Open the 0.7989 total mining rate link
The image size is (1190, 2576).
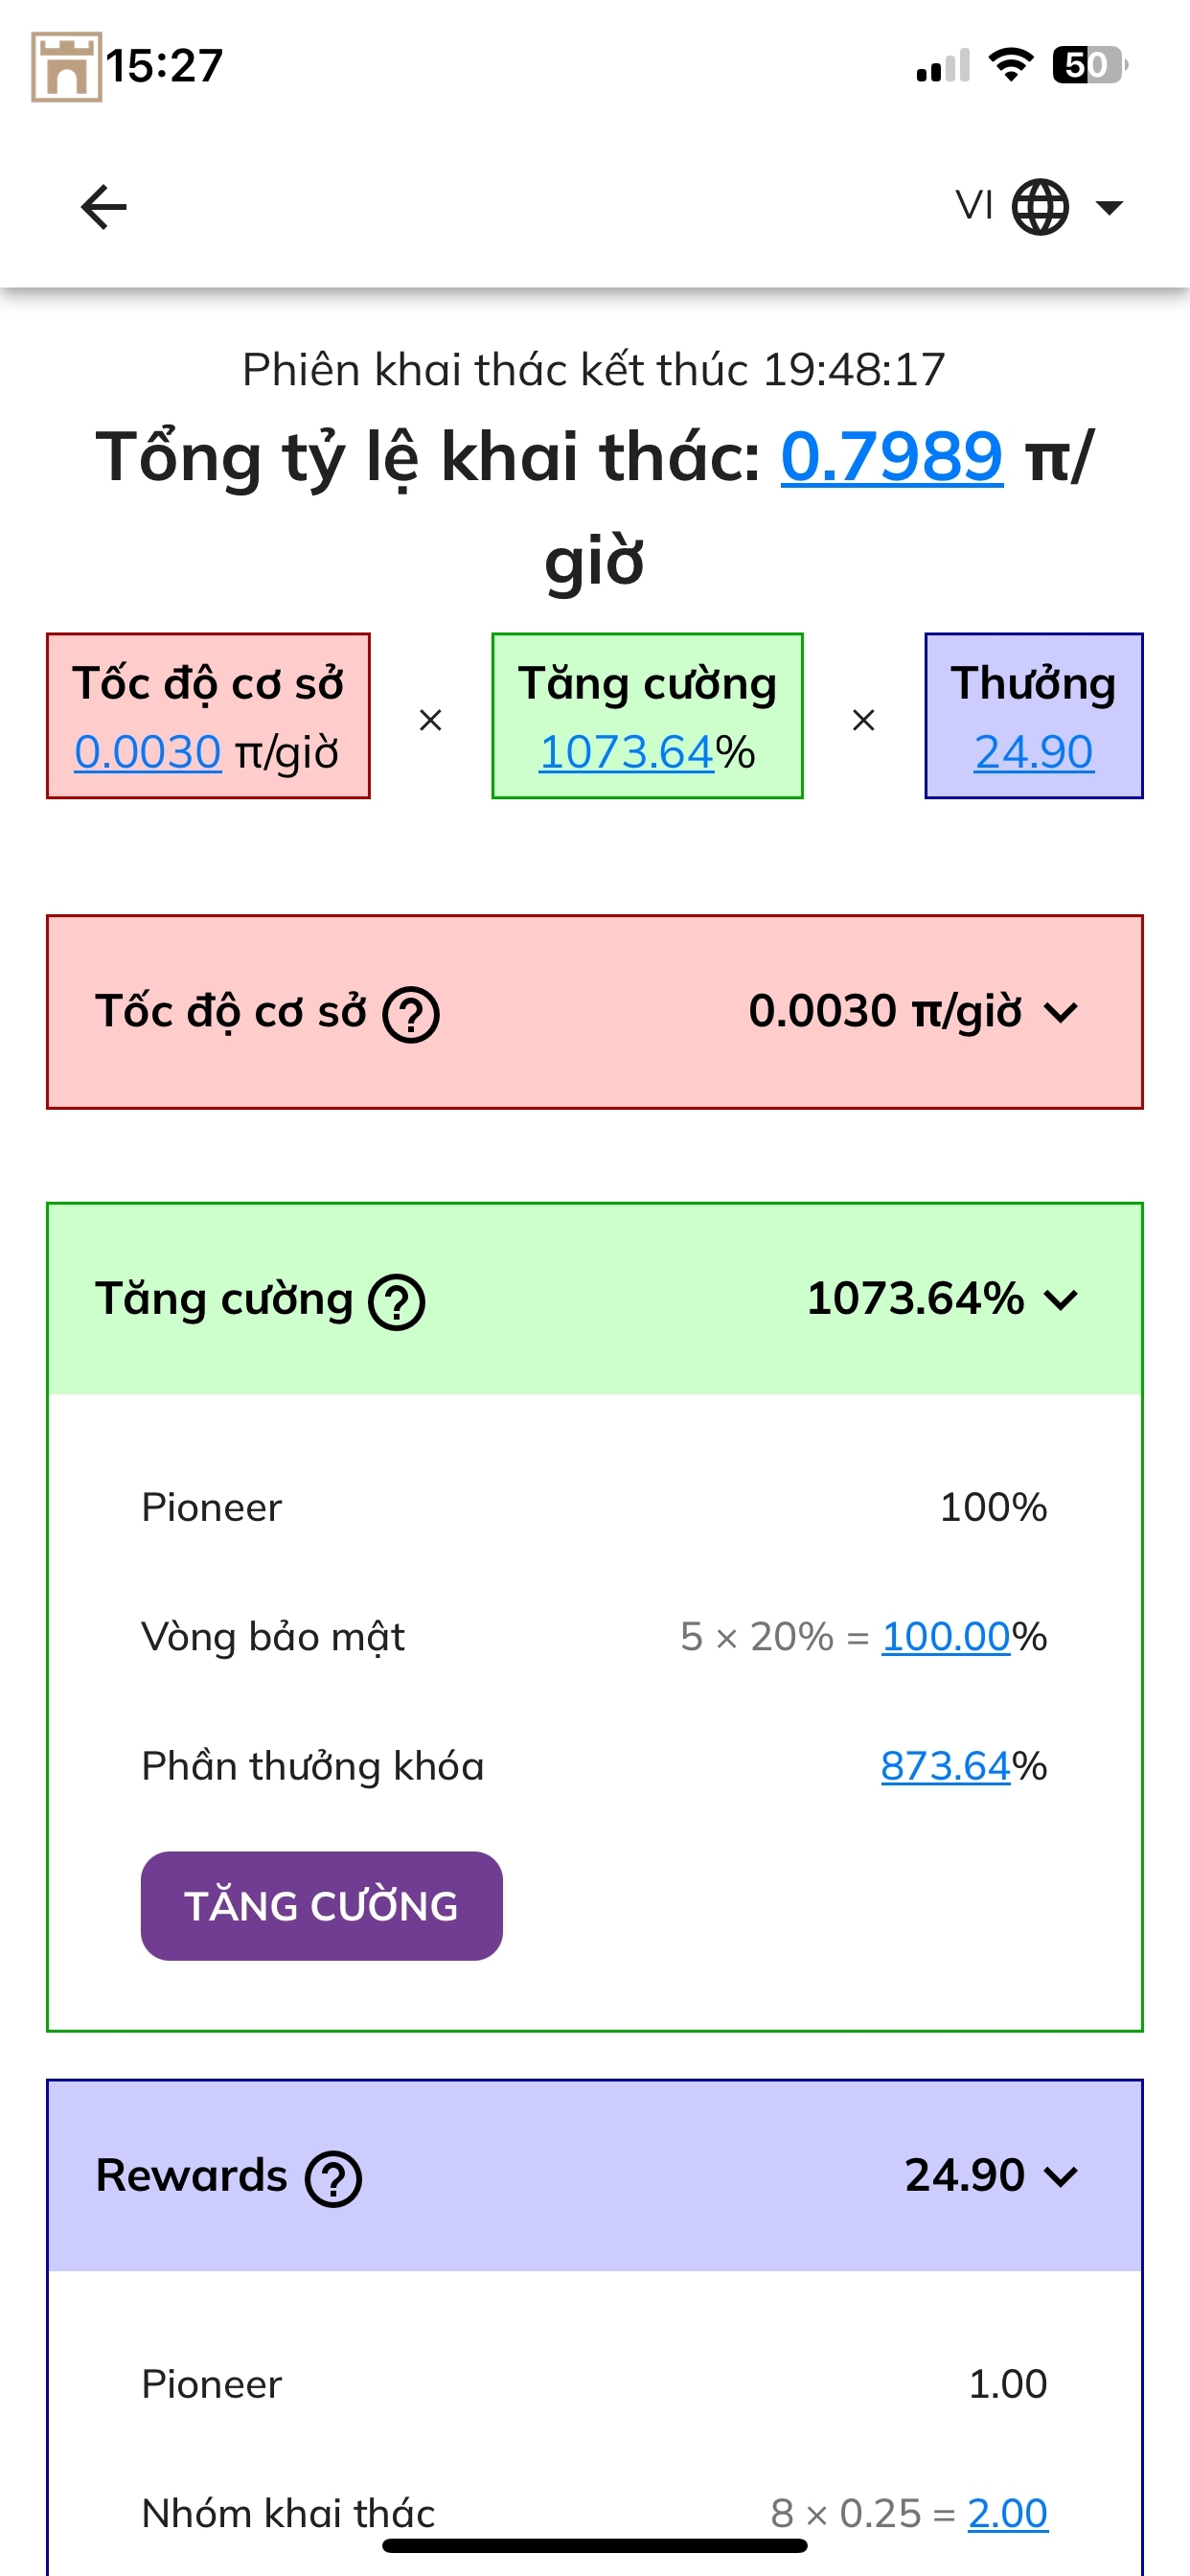891,456
